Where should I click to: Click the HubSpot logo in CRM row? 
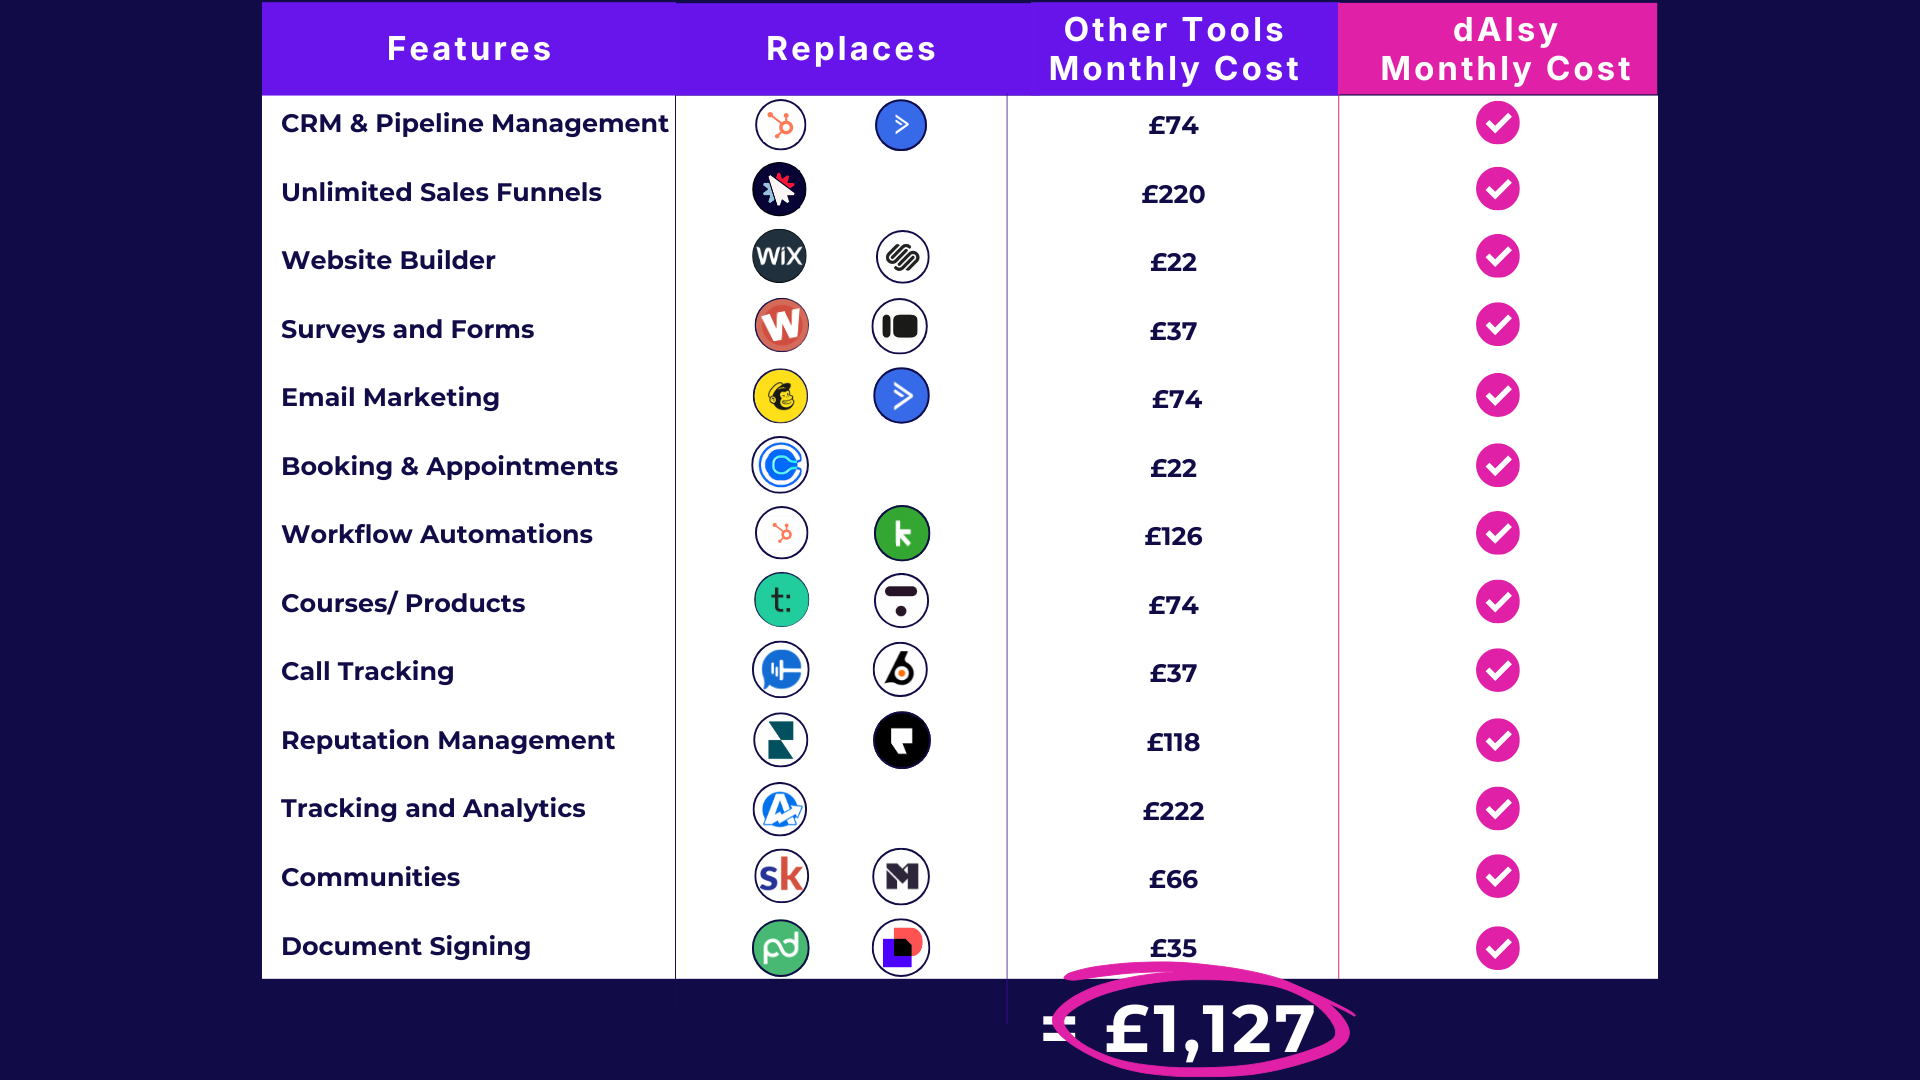[x=780, y=125]
